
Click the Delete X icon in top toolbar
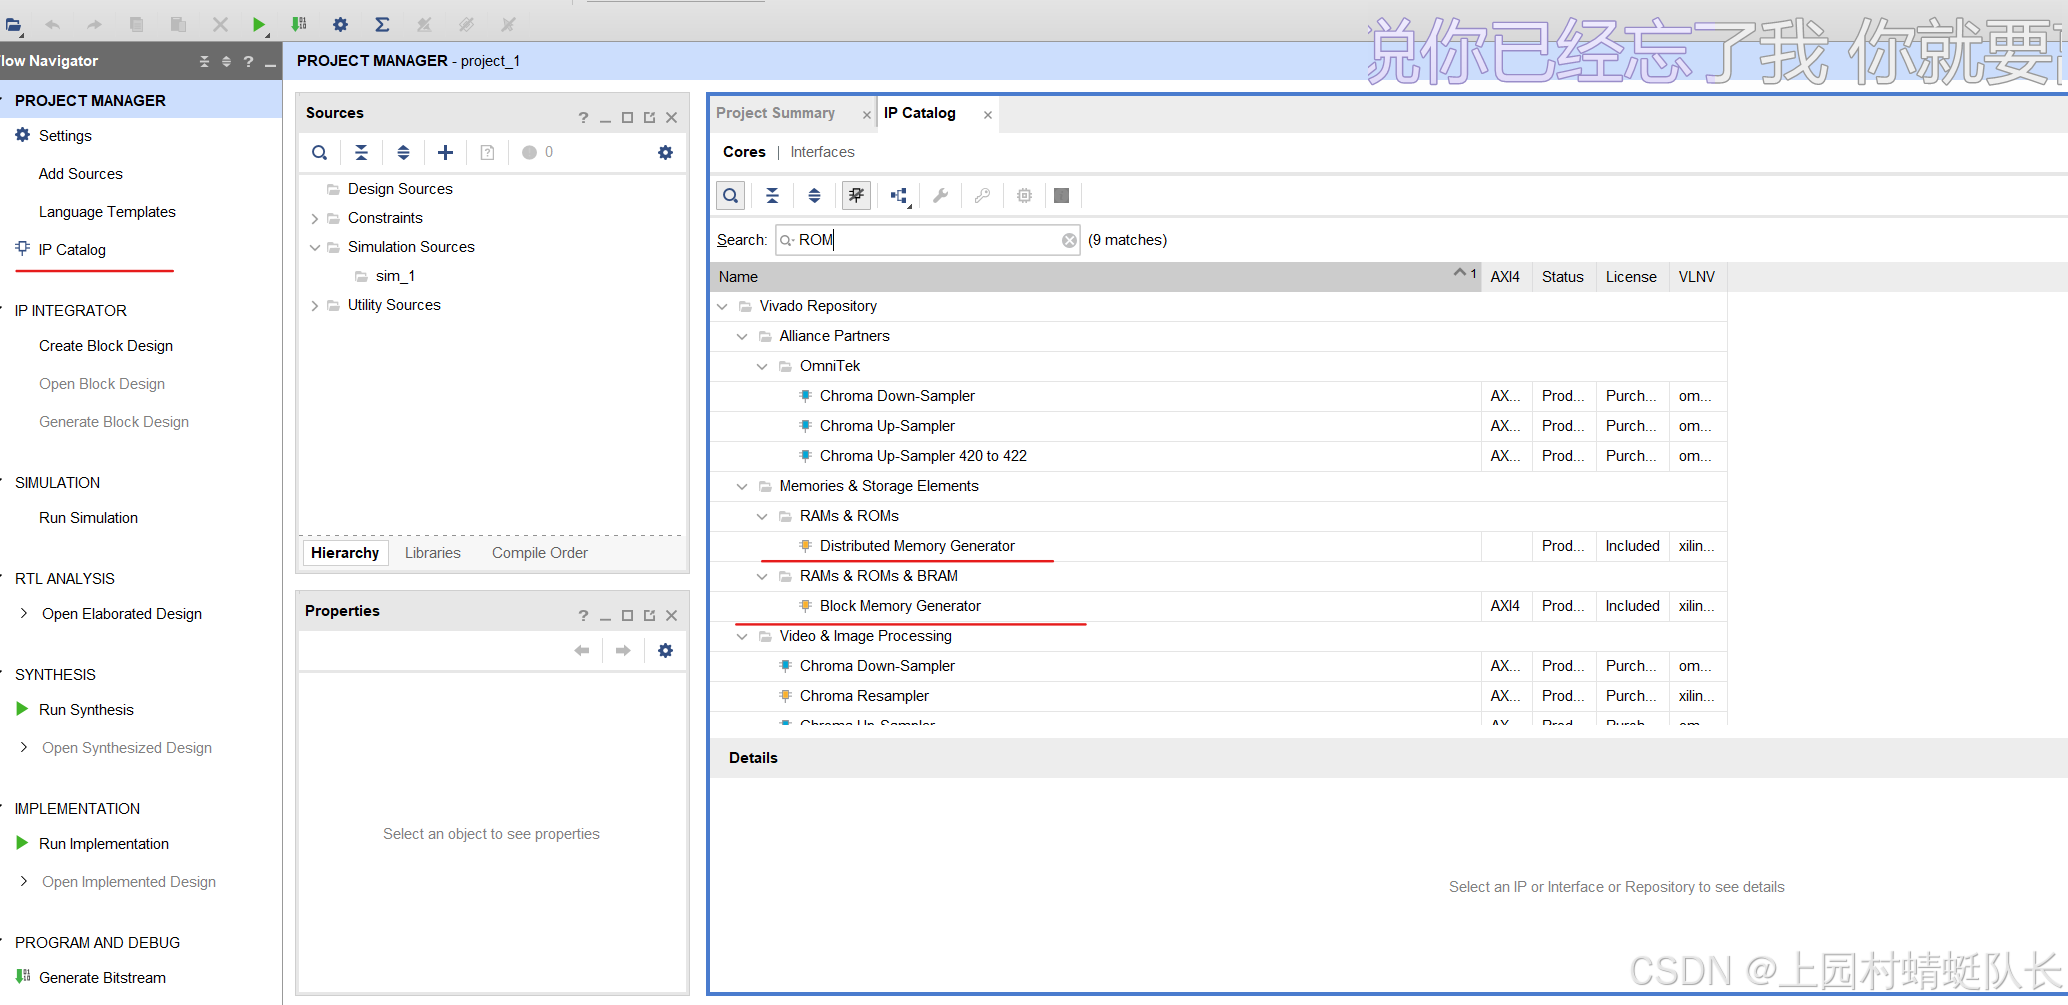(x=220, y=25)
